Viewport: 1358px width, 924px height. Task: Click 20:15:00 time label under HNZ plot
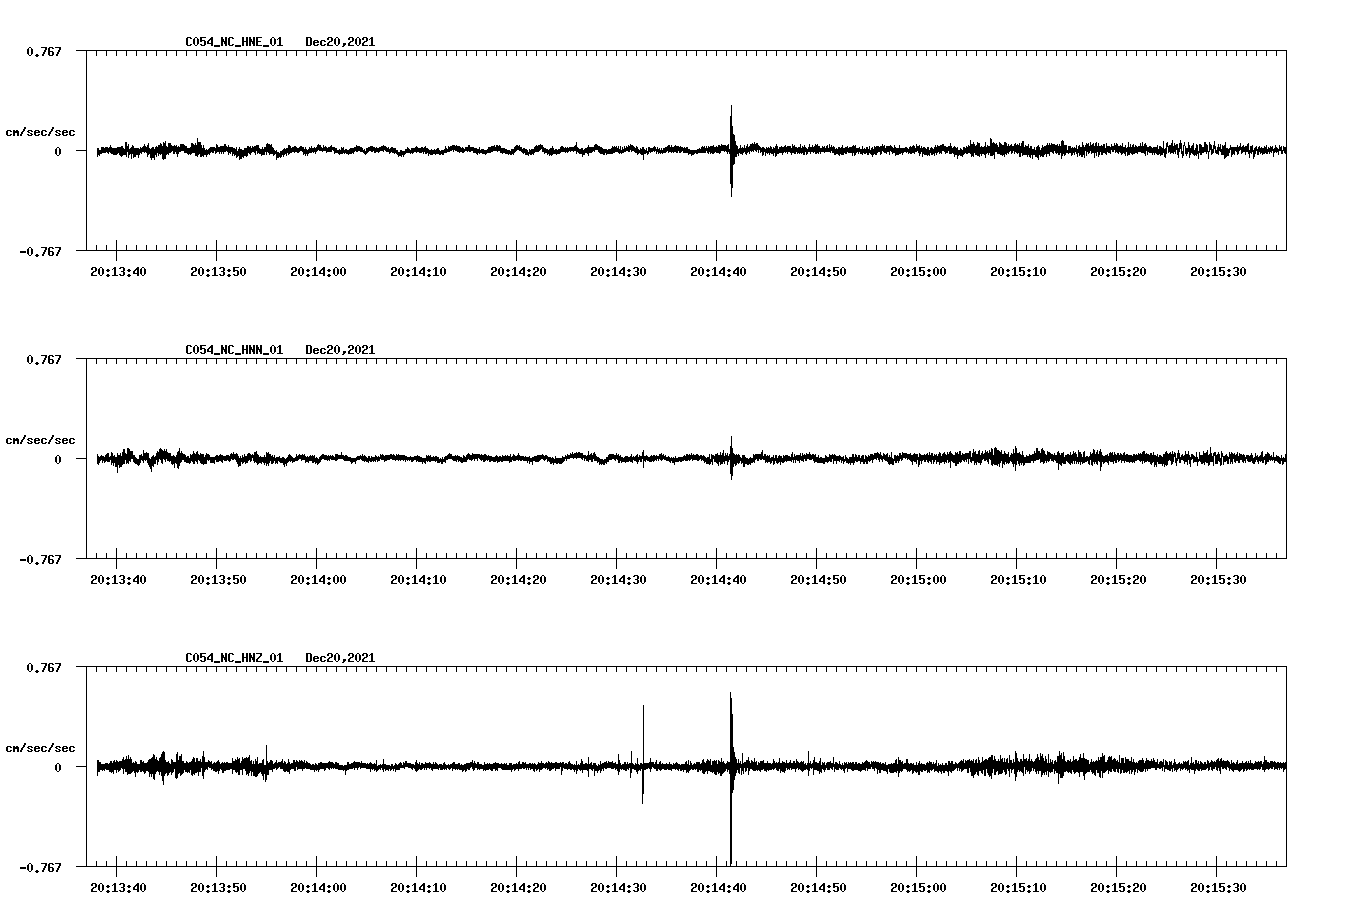[x=918, y=887]
